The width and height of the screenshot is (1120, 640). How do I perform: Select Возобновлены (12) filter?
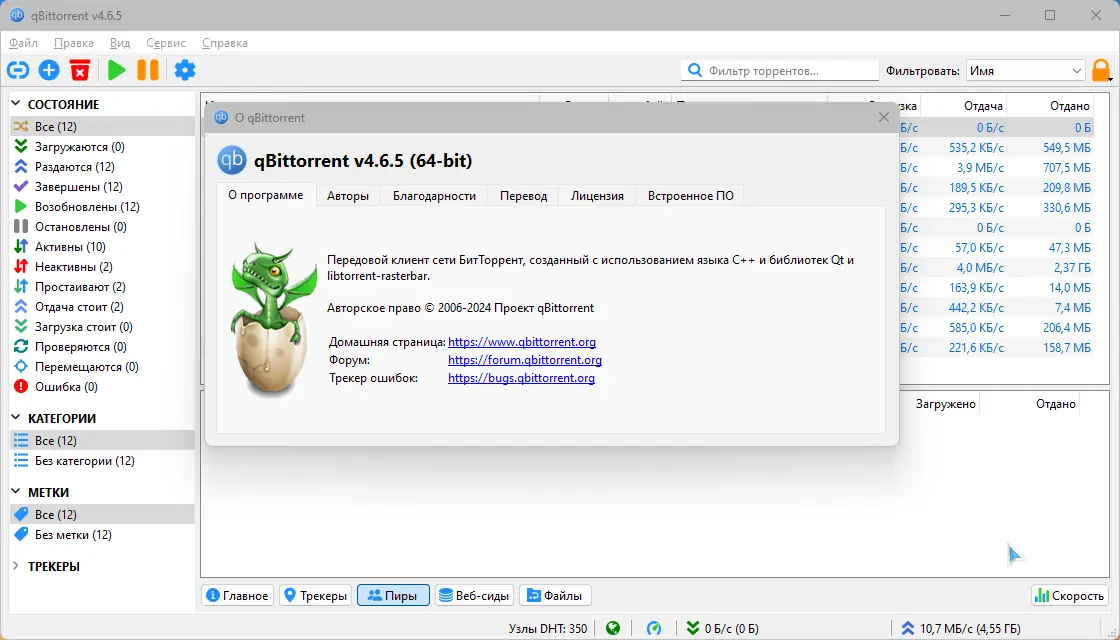pos(102,206)
